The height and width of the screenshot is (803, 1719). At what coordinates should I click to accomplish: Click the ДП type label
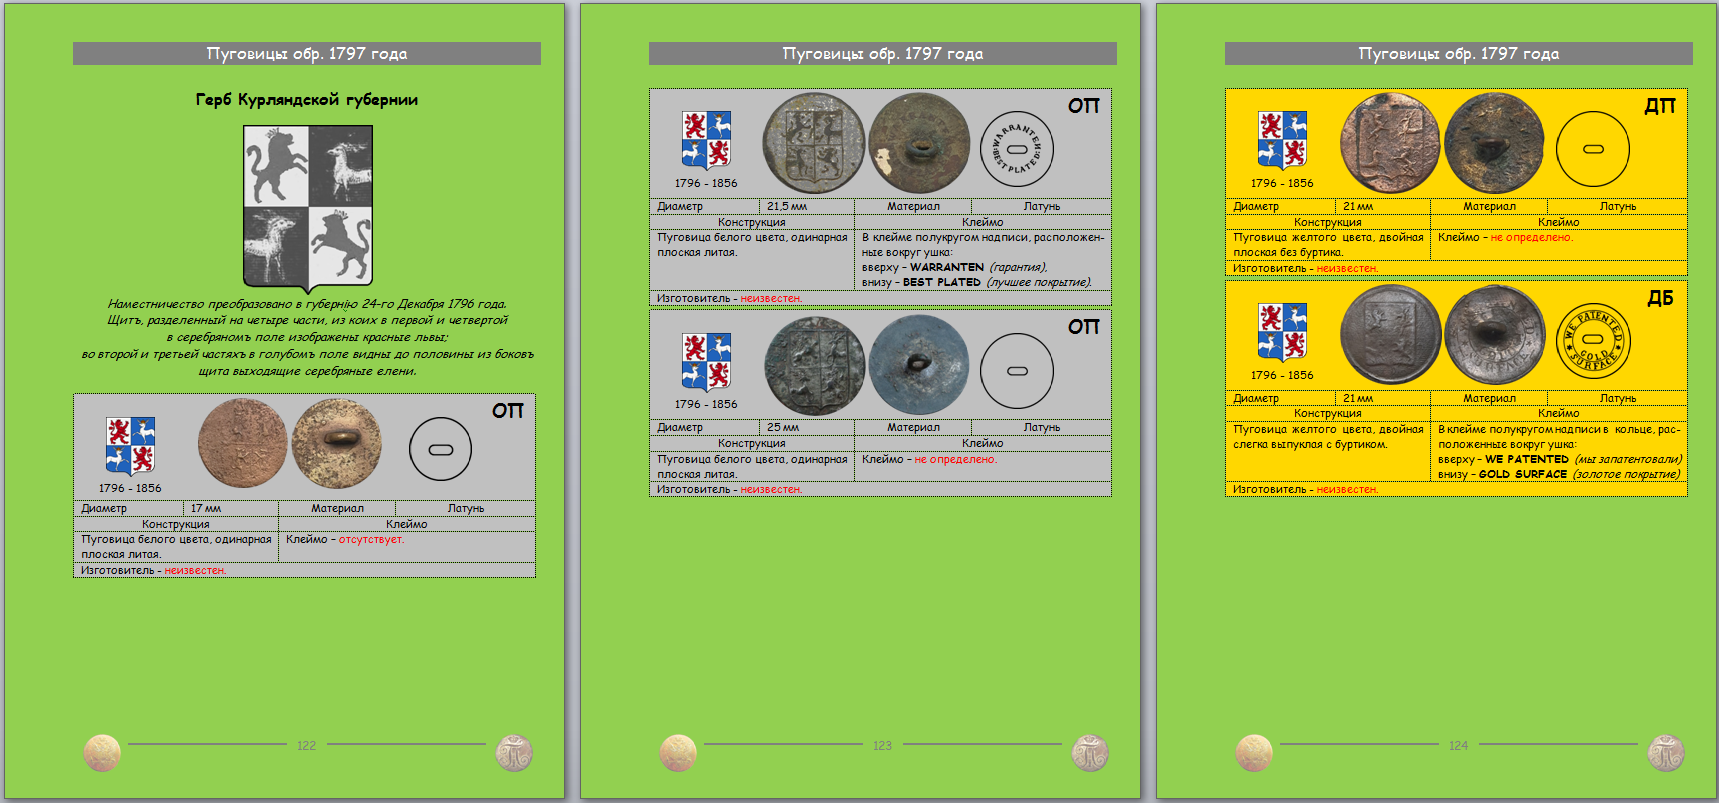tap(1660, 106)
